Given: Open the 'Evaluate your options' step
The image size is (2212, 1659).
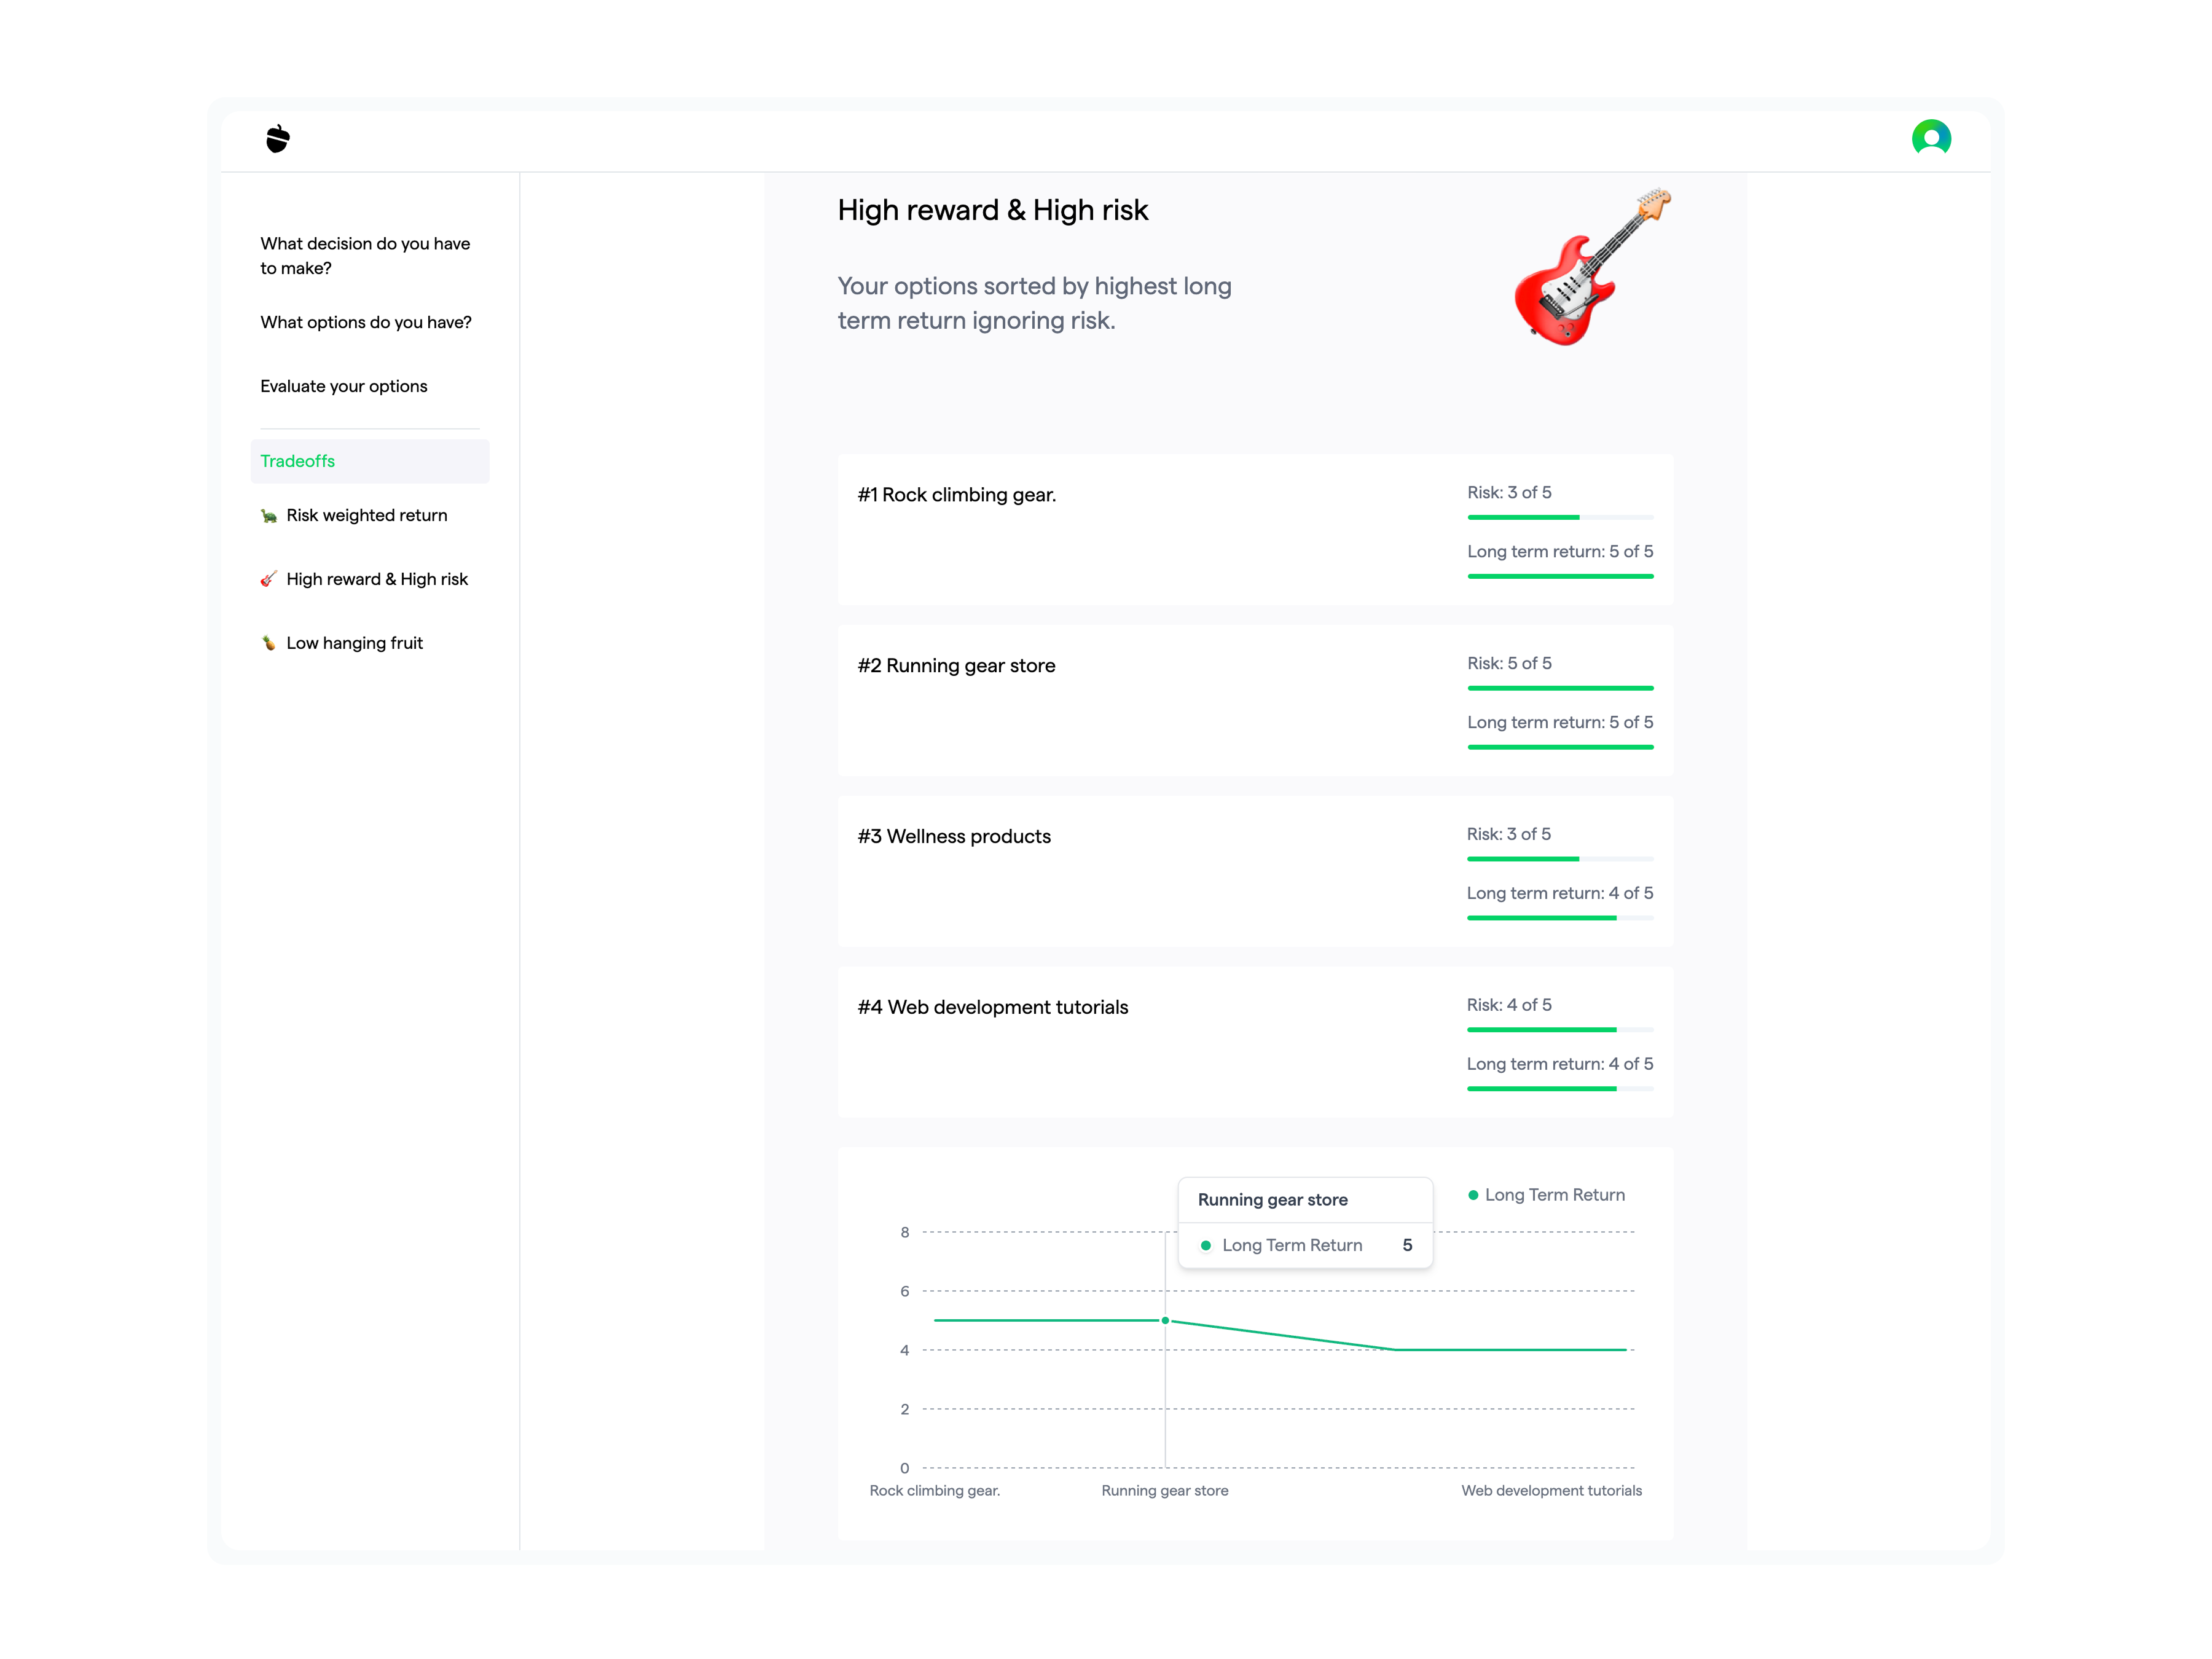Looking at the screenshot, I should pos(344,386).
